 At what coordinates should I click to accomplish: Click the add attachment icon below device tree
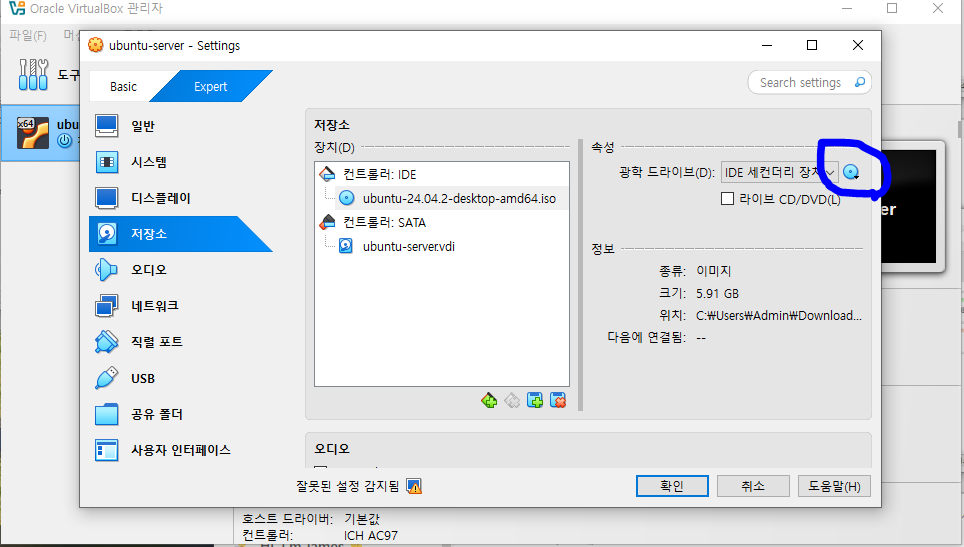pos(535,401)
